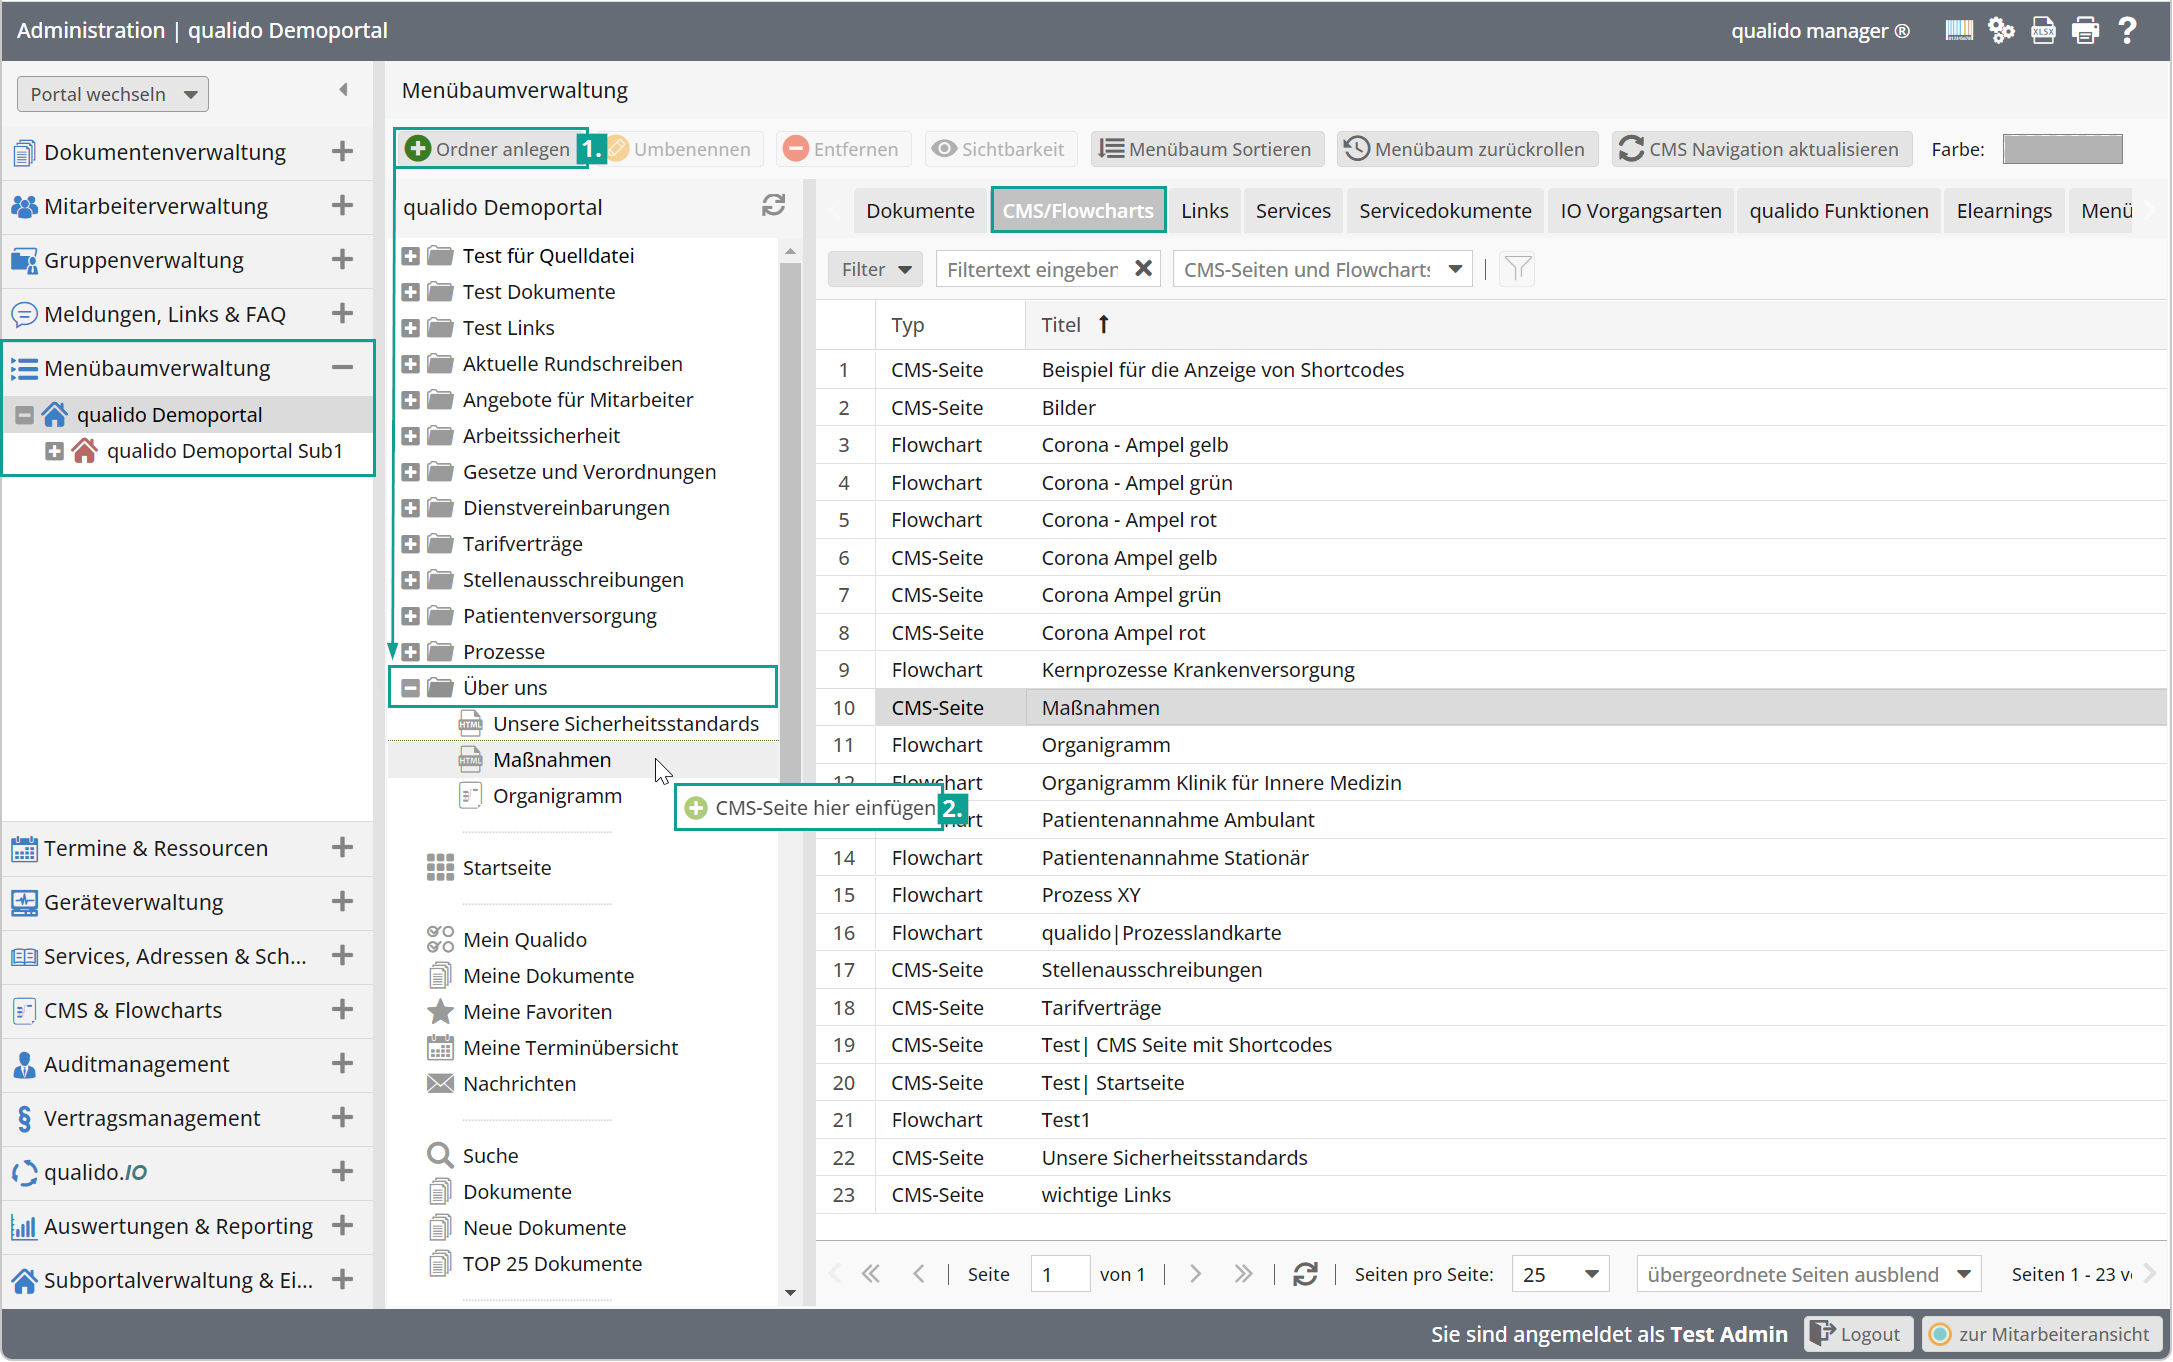Select row Kernprozesse Krankenversorgung

[x=1491, y=670]
